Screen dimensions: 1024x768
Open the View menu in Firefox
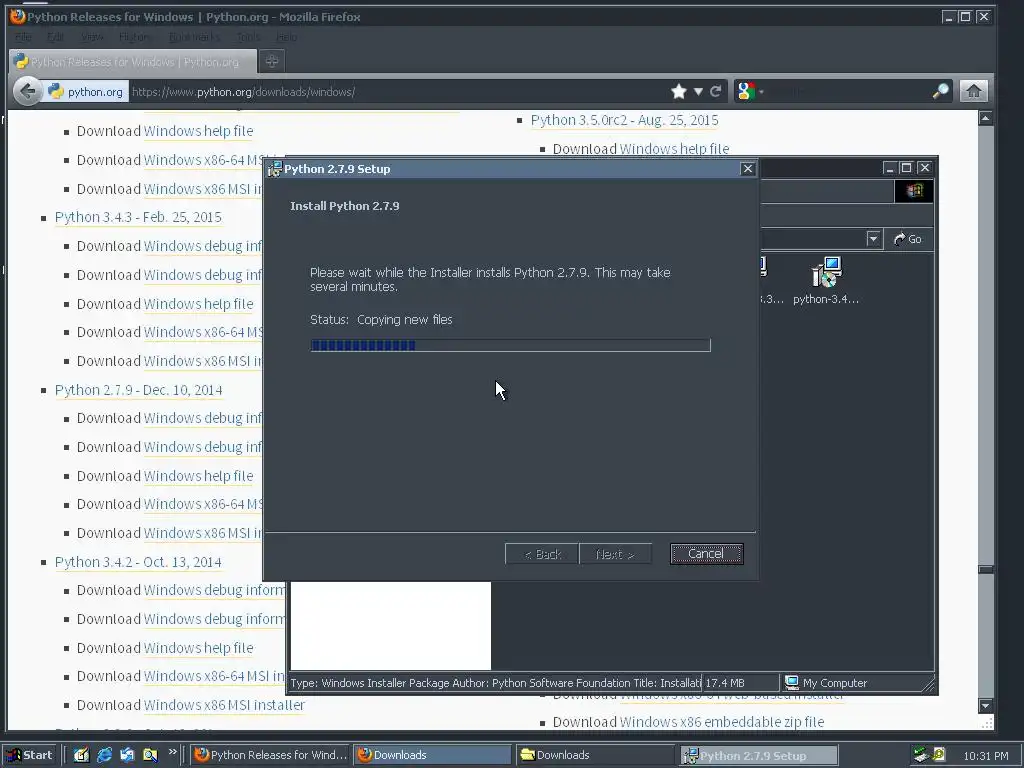pyautogui.click(x=92, y=37)
